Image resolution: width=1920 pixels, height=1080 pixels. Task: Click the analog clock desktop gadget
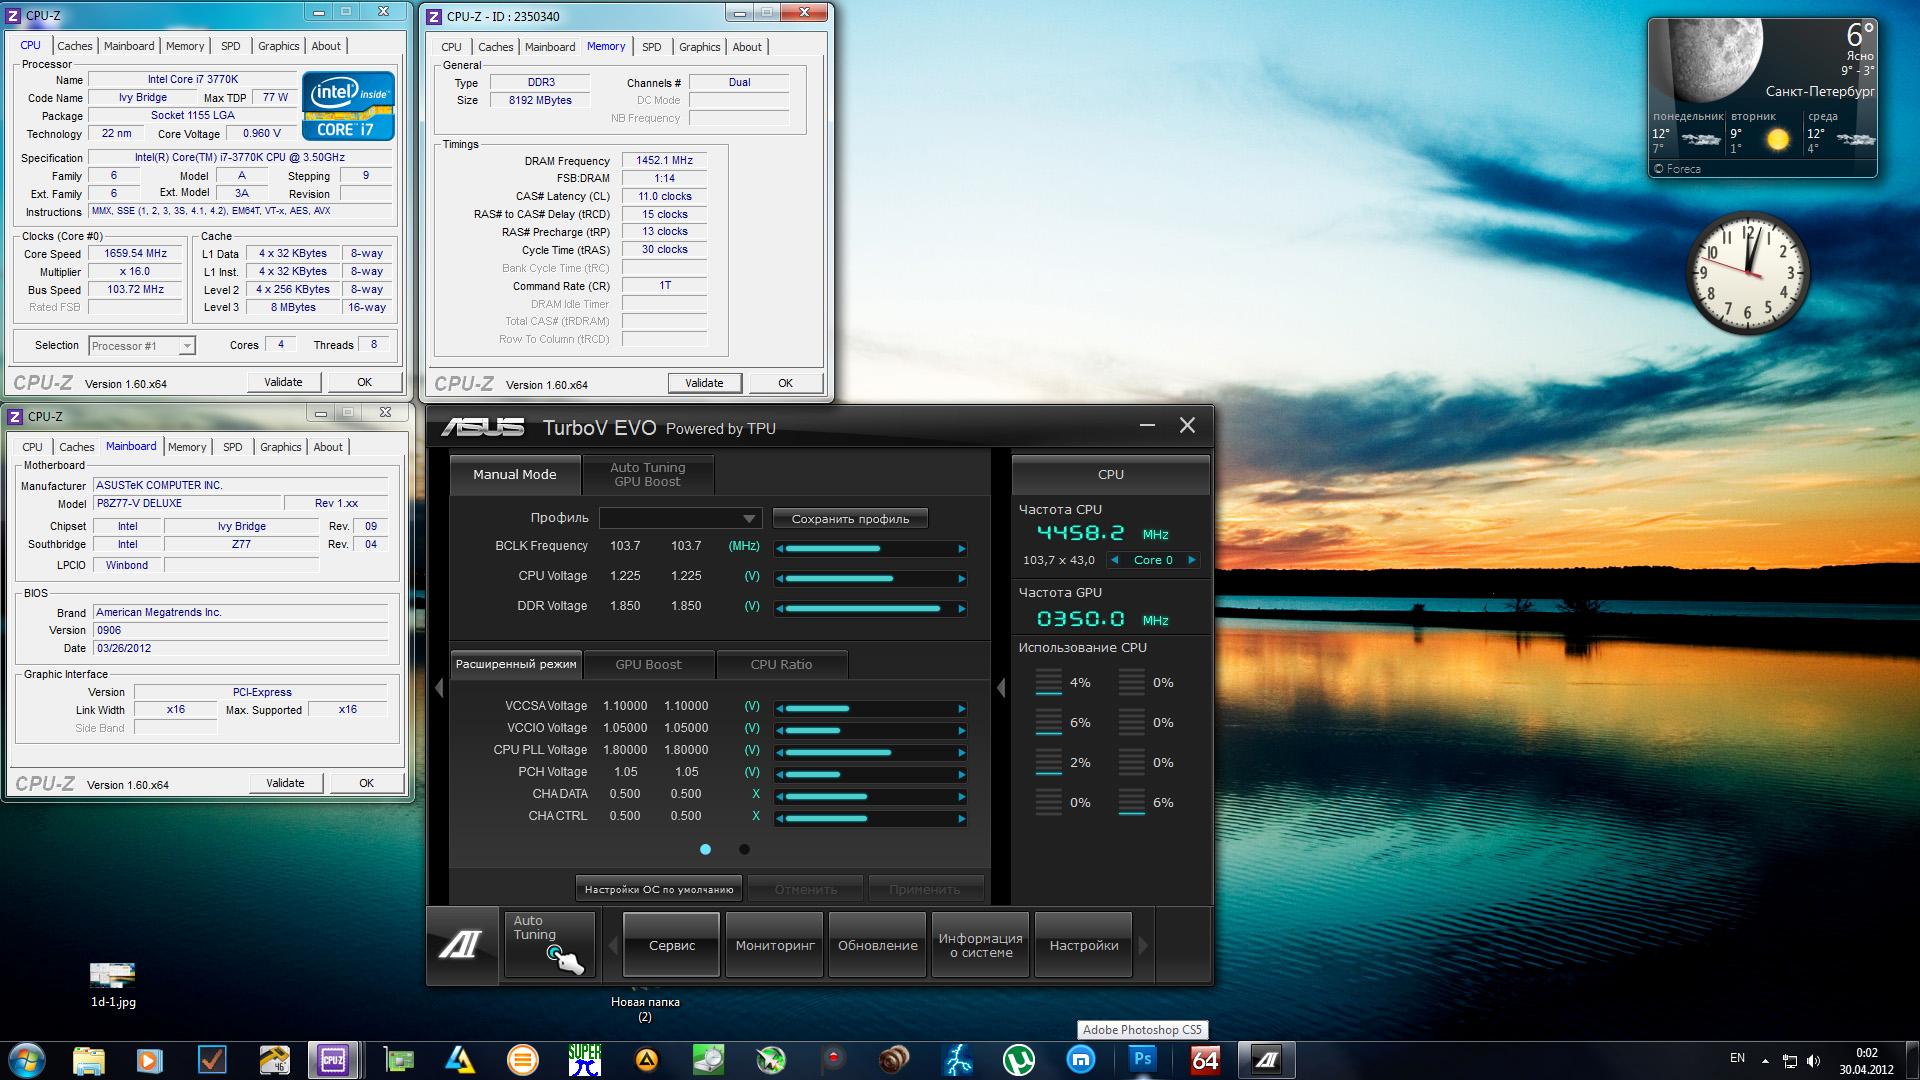click(x=1748, y=272)
